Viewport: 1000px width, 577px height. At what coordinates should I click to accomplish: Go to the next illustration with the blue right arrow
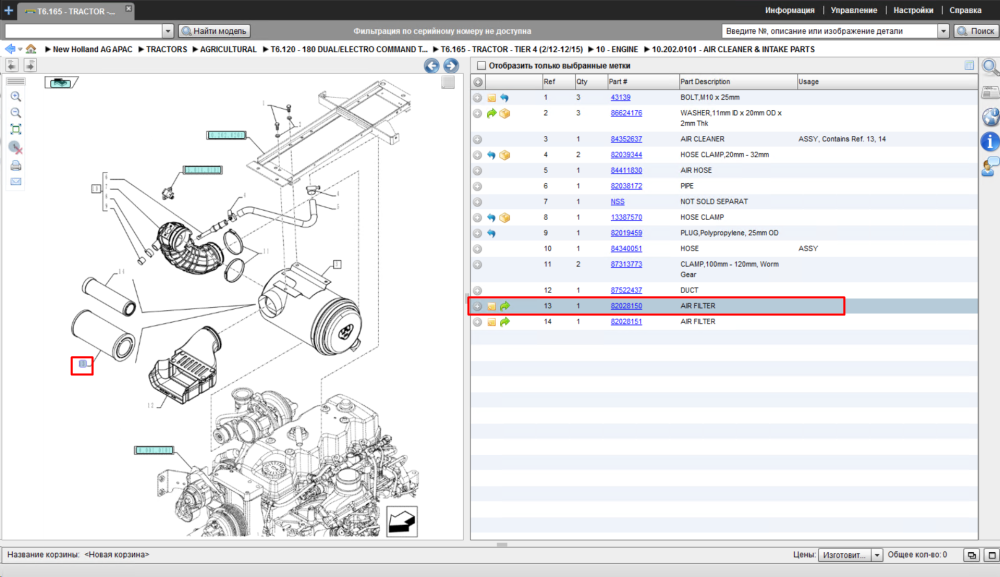click(x=451, y=66)
